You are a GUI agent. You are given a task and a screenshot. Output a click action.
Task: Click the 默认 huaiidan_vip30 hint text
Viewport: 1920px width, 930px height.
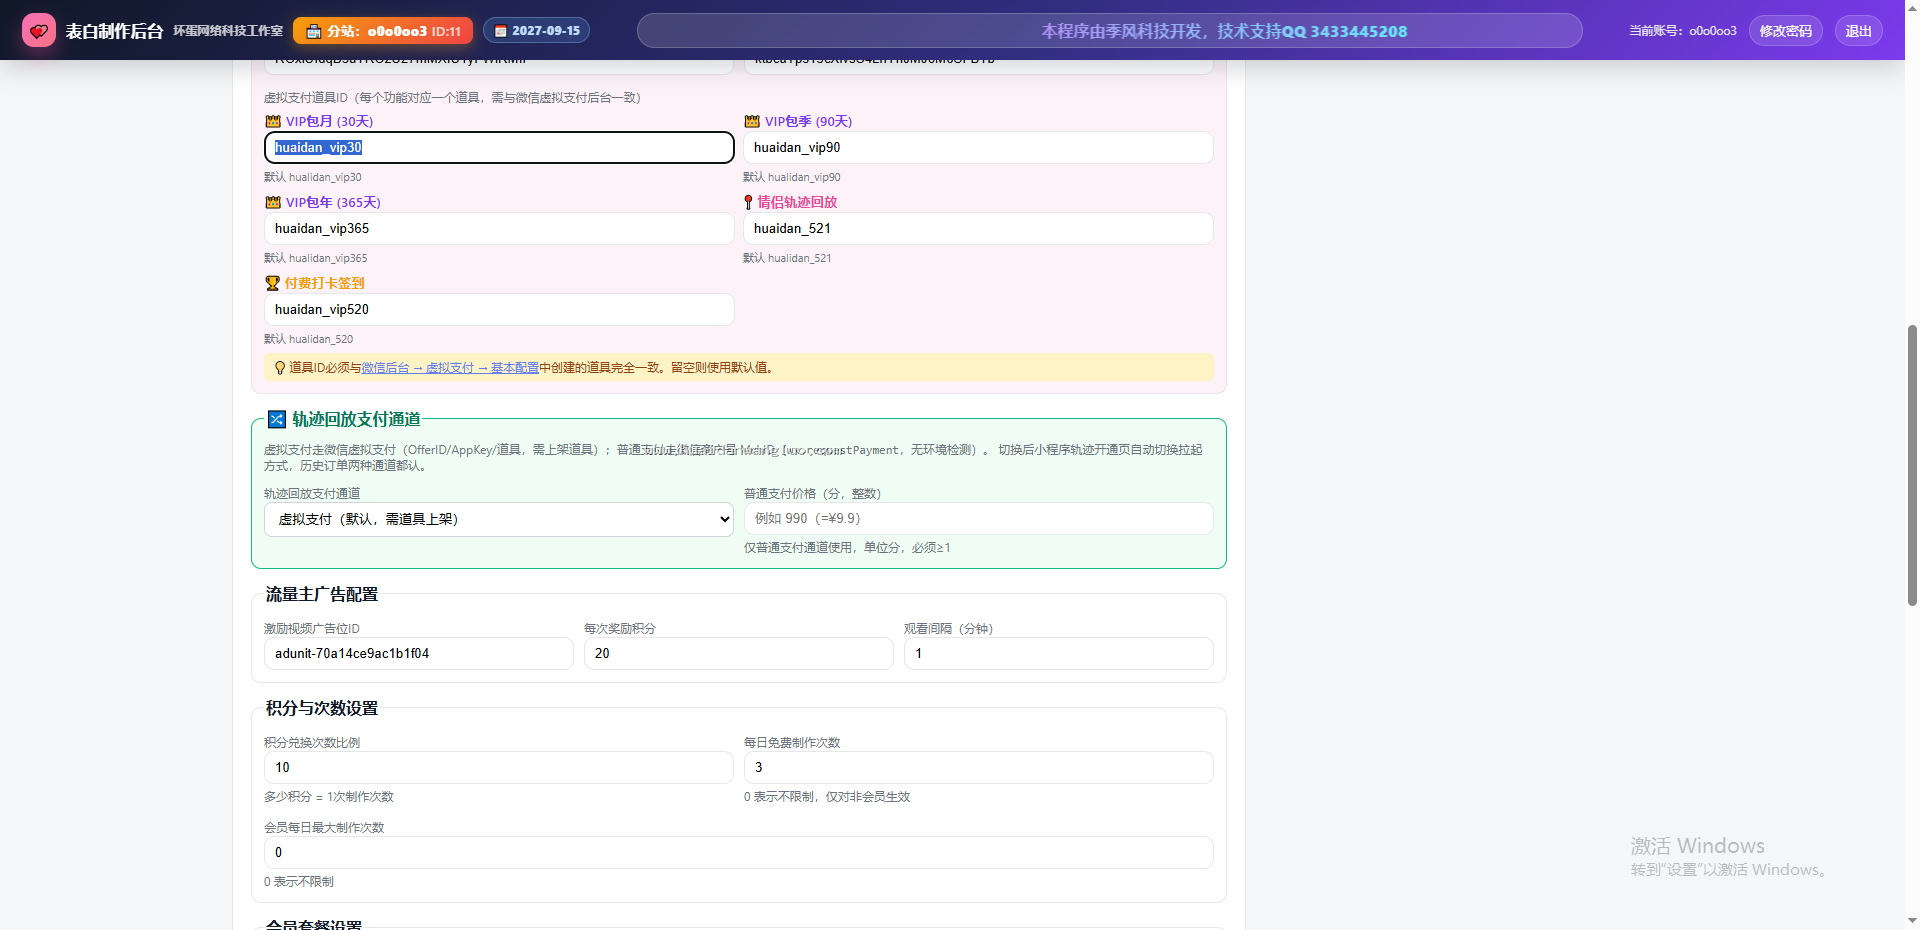[313, 177]
